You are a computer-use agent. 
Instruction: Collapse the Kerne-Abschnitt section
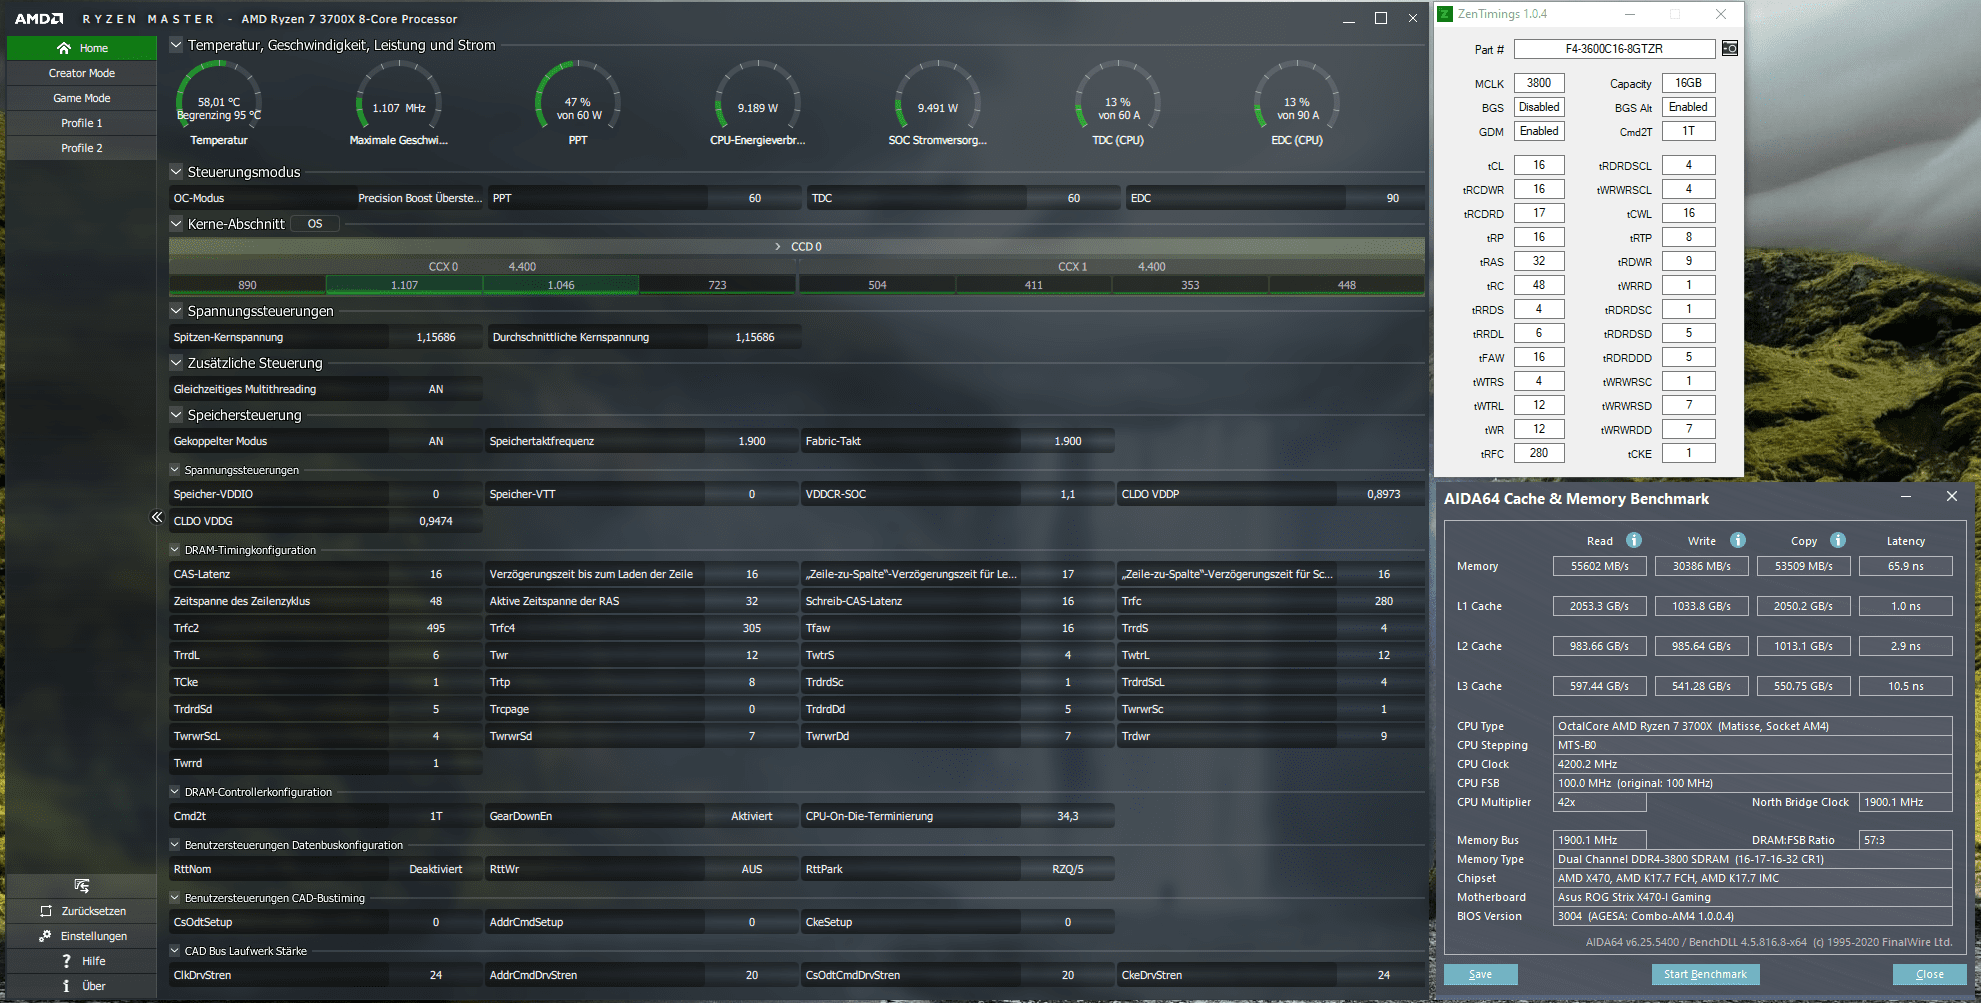click(x=176, y=224)
